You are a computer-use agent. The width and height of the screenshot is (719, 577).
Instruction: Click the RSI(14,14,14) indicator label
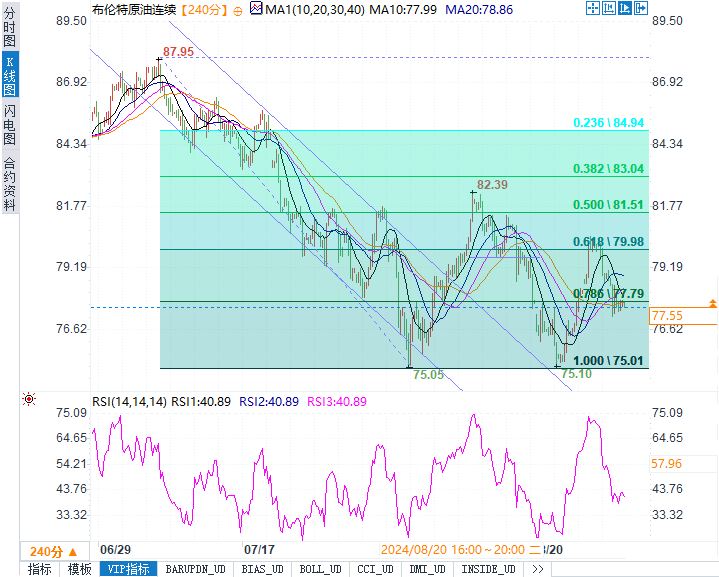[129, 402]
